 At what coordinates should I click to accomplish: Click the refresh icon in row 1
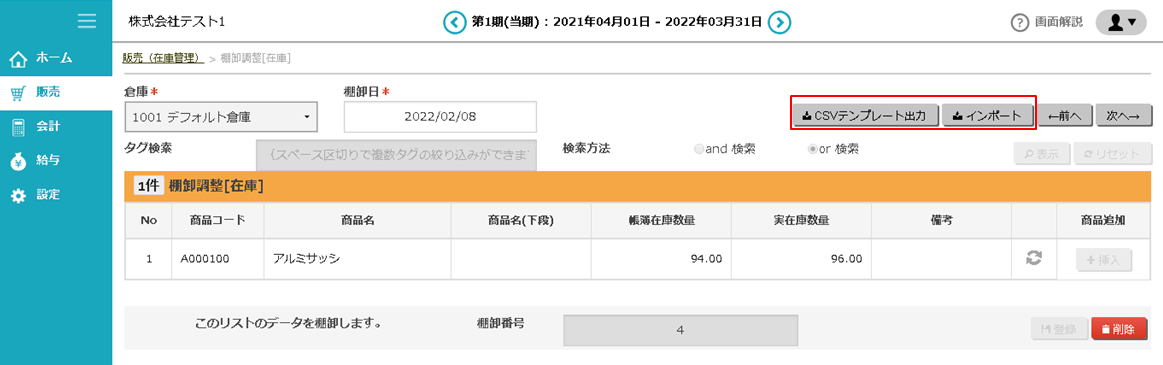tap(1033, 259)
